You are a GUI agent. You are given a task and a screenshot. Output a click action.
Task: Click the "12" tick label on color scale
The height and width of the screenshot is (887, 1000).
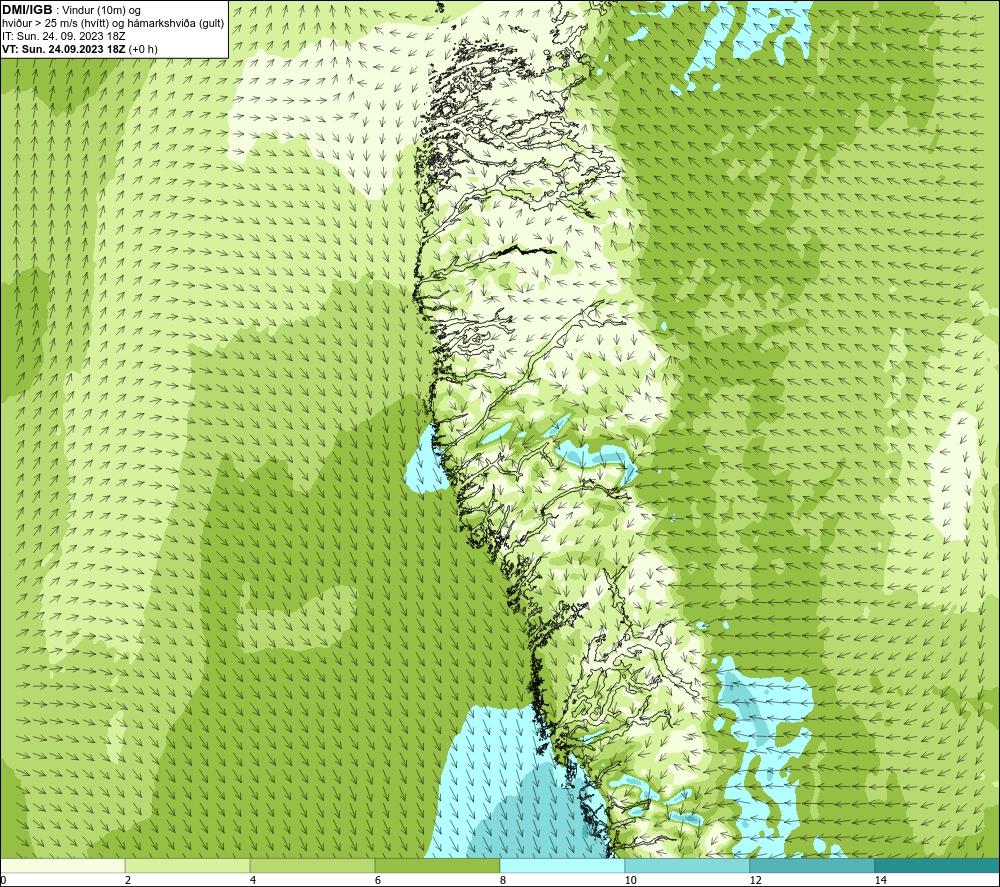point(755,880)
